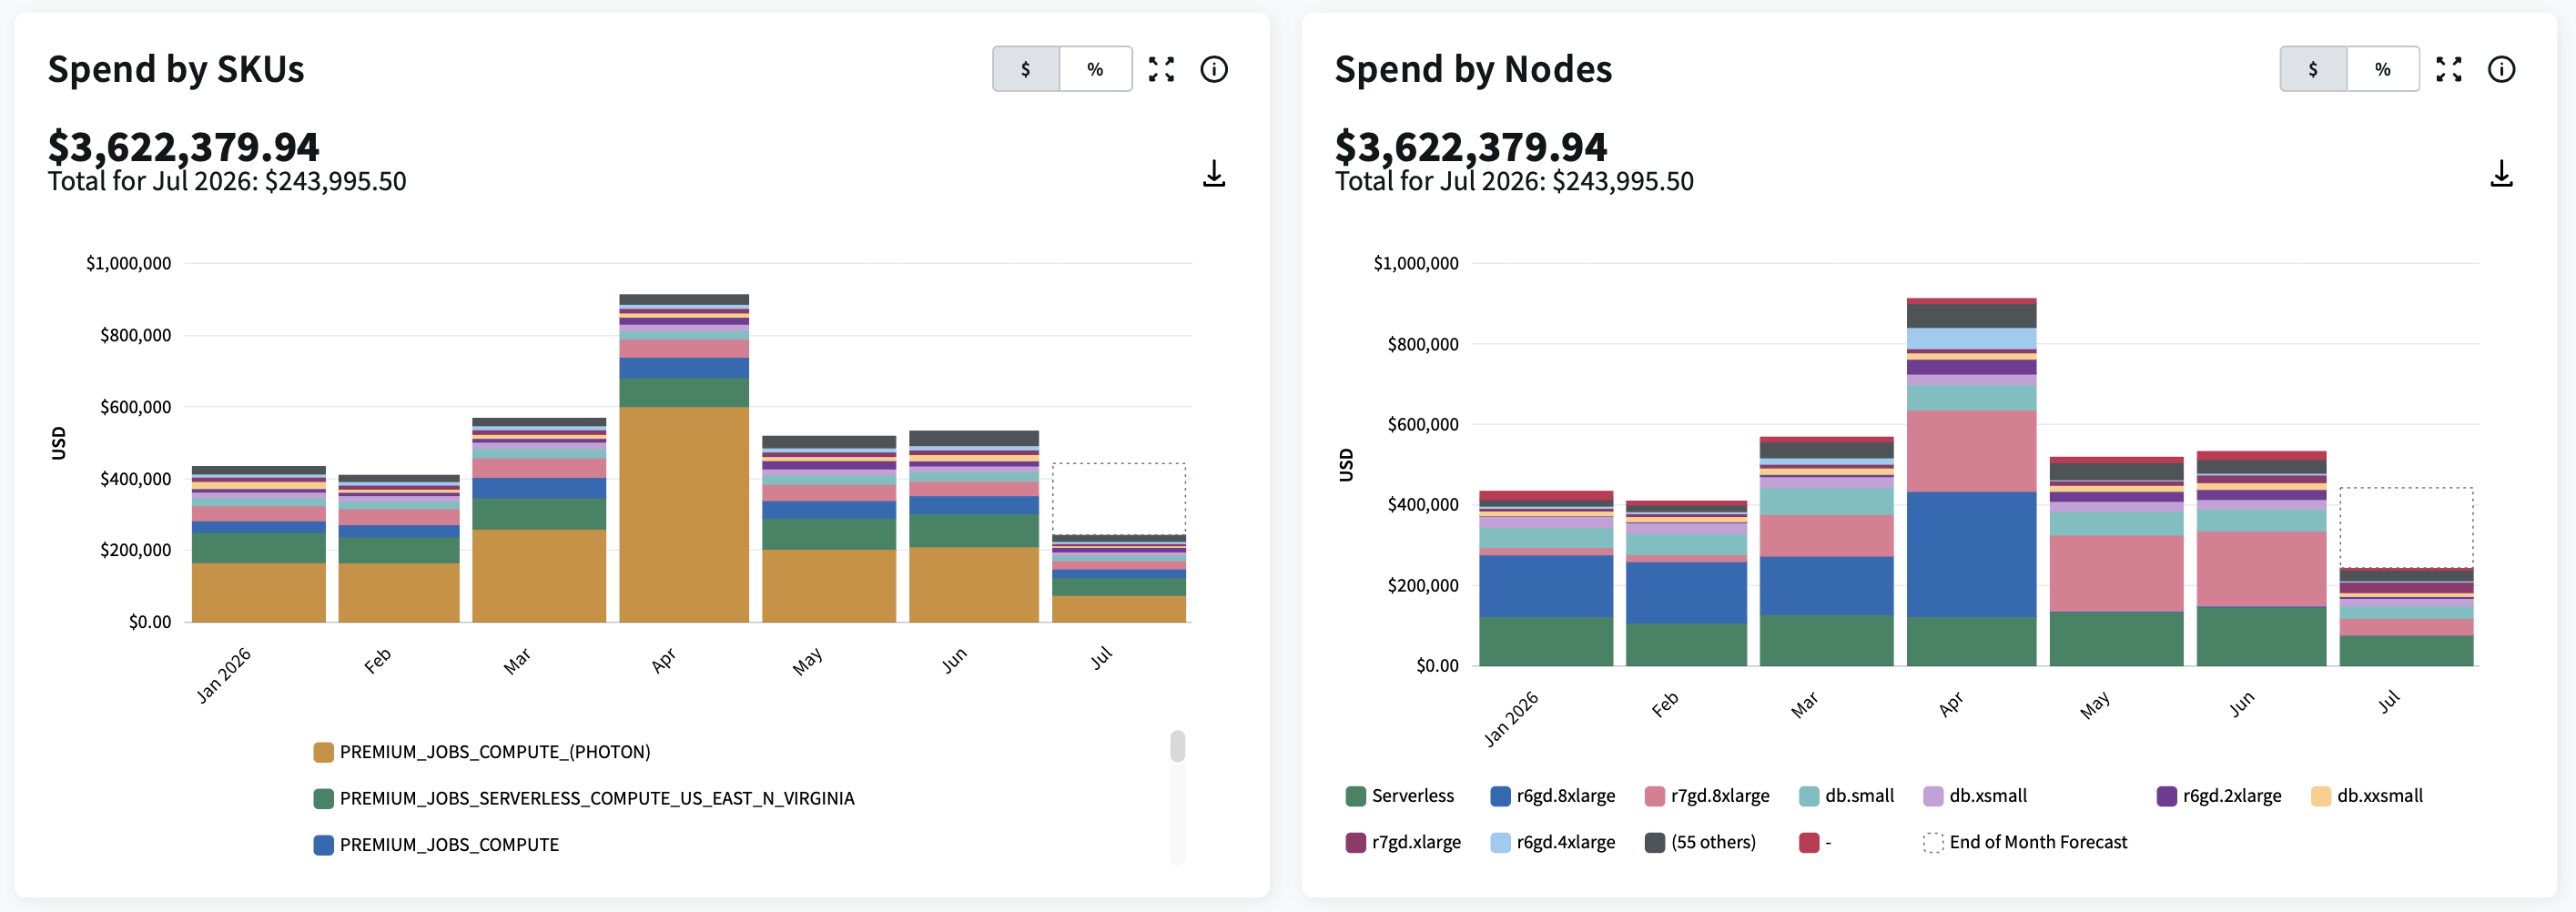This screenshot has width=2576, height=912.
Task: Click the Jan 2026 bar in Spend by SKUs
Action: [x=258, y=544]
